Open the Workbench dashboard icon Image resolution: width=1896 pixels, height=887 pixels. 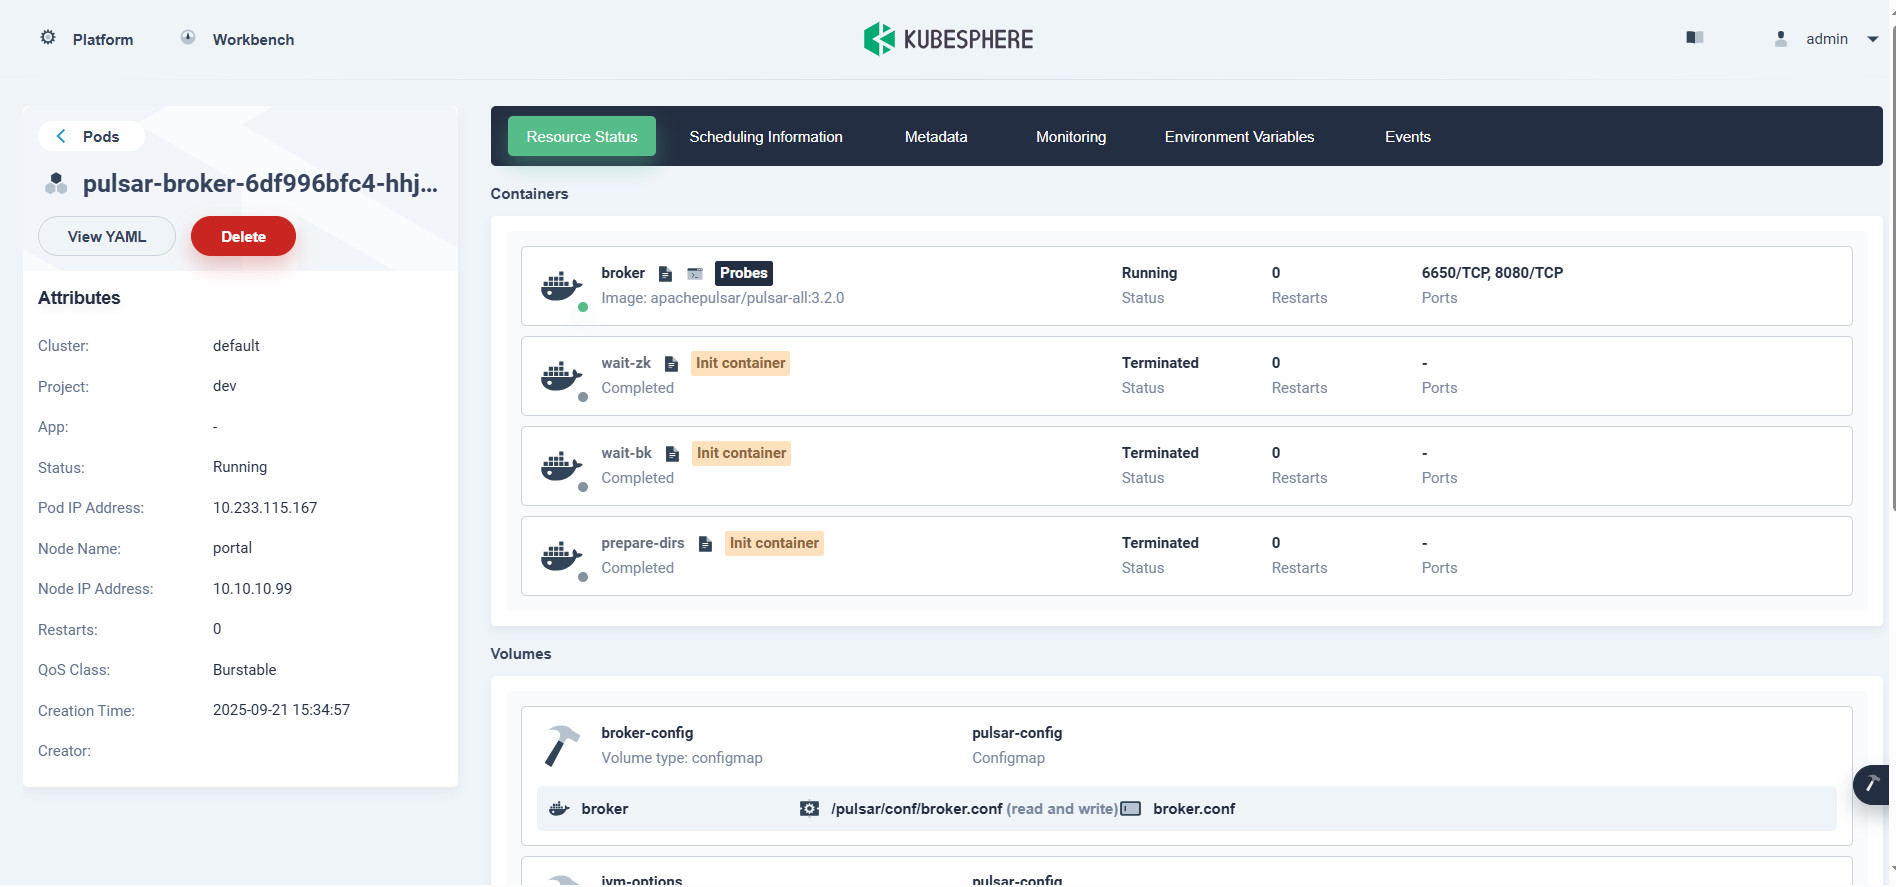pyautogui.click(x=188, y=38)
